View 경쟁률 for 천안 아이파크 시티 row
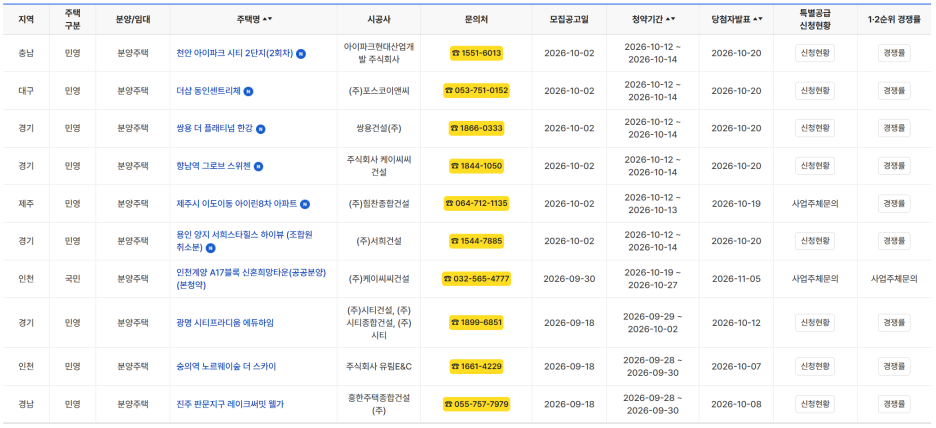Image resolution: width=936 pixels, height=428 pixels. [894, 53]
